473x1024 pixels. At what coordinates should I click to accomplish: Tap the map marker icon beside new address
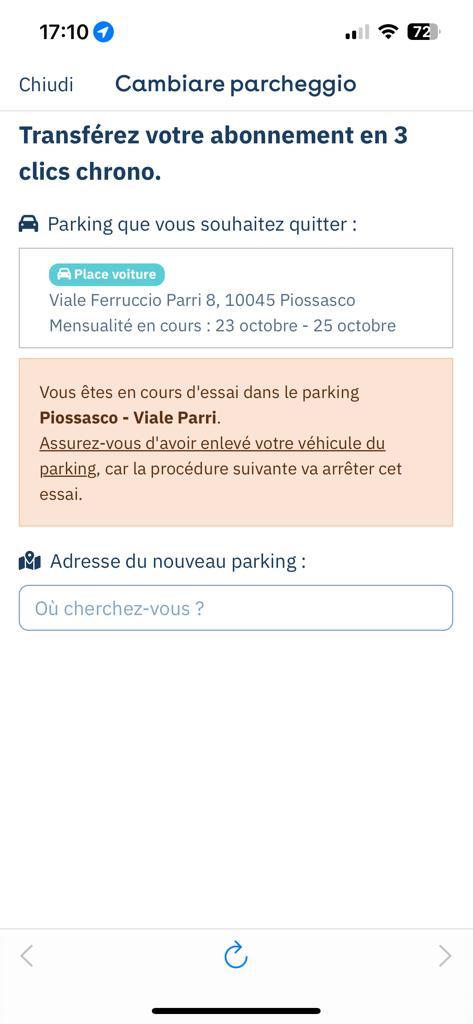click(29, 561)
